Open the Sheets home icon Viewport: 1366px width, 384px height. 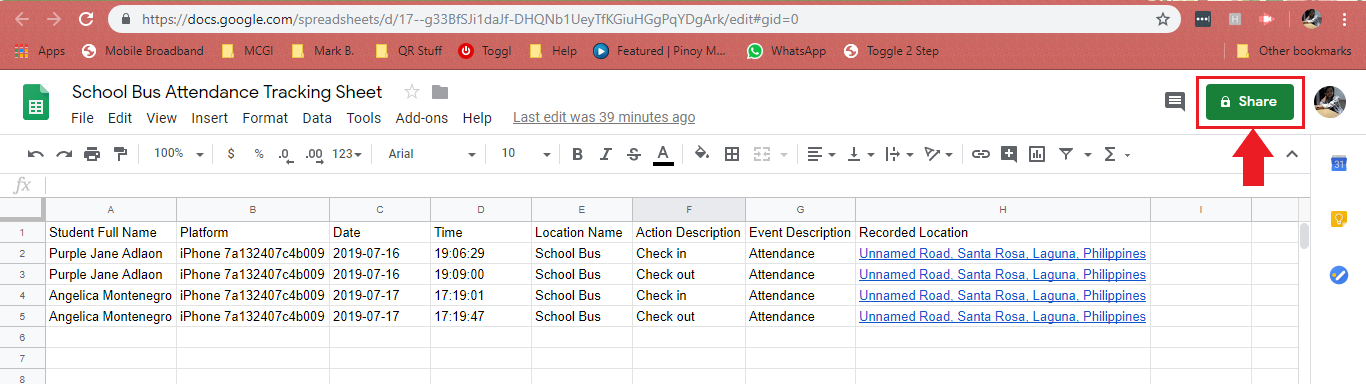(36, 102)
